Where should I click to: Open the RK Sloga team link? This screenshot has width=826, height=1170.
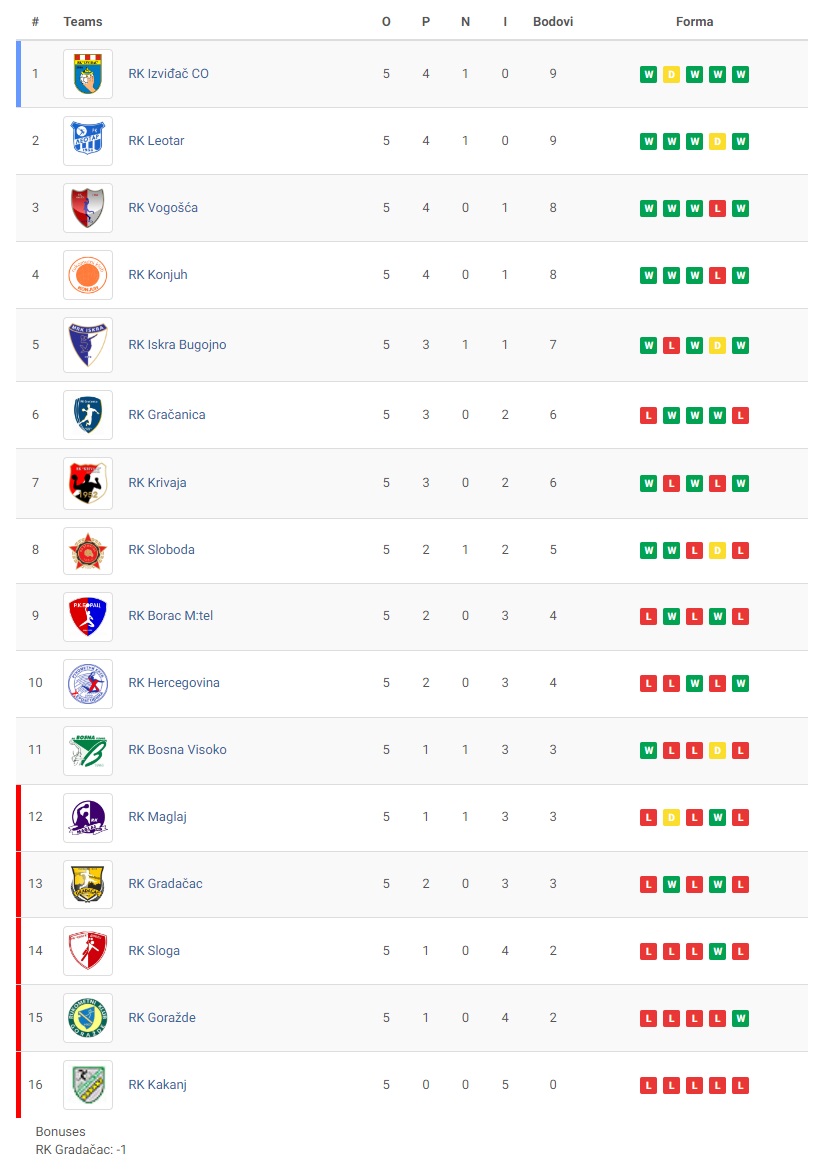pyautogui.click(x=154, y=951)
